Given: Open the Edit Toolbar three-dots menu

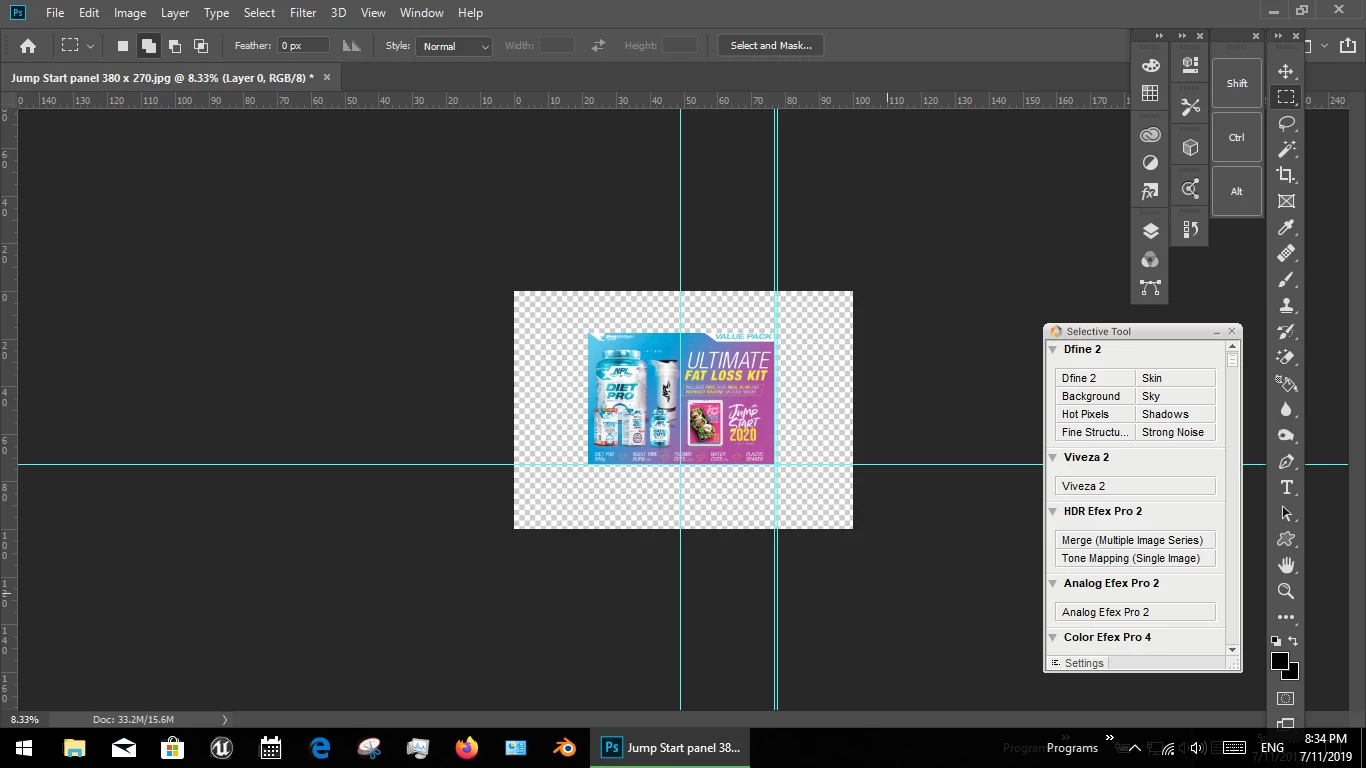Looking at the screenshot, I should [x=1286, y=617].
